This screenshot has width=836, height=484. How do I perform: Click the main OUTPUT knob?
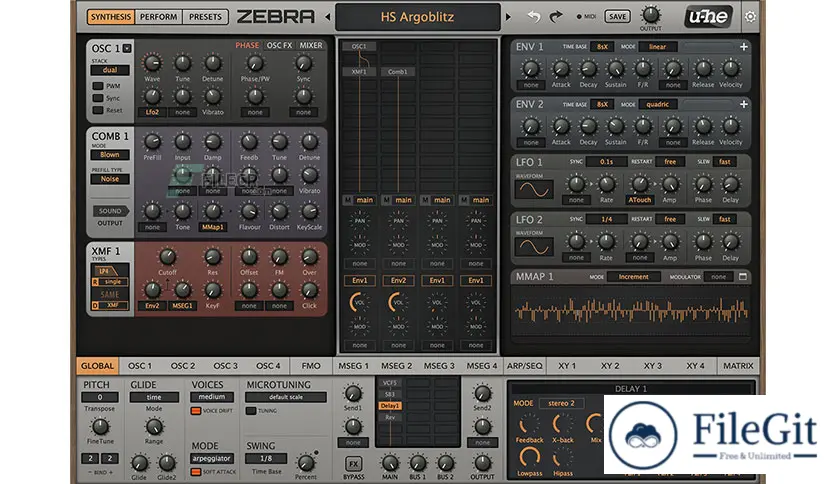click(x=650, y=14)
